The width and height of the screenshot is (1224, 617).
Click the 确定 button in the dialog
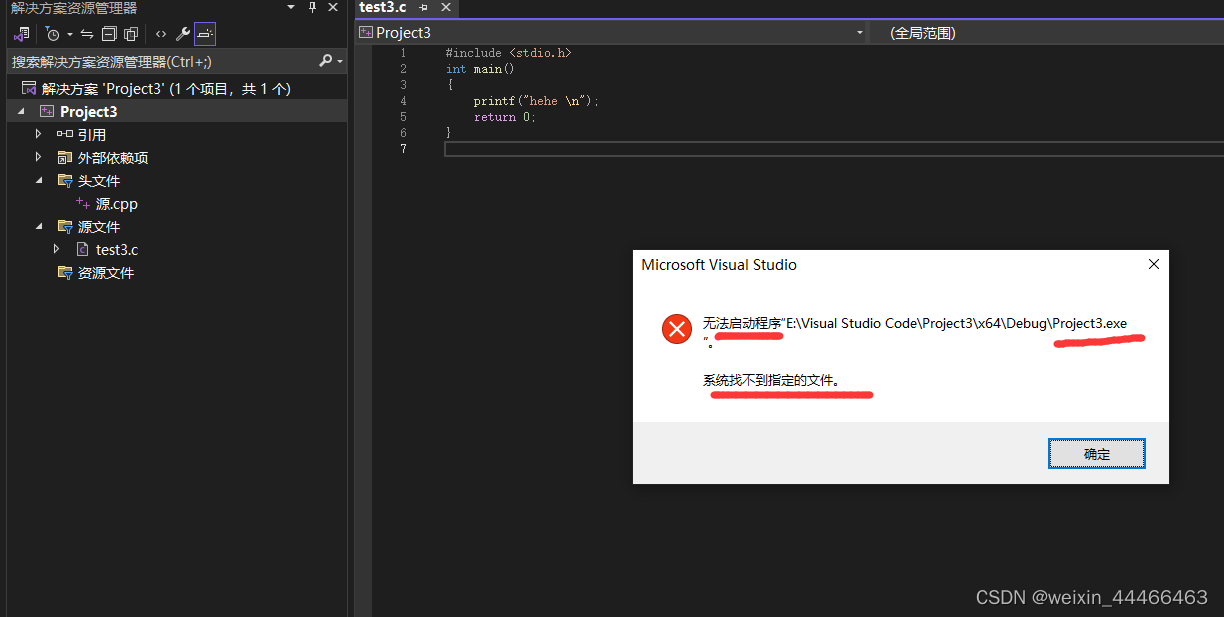[1096, 453]
